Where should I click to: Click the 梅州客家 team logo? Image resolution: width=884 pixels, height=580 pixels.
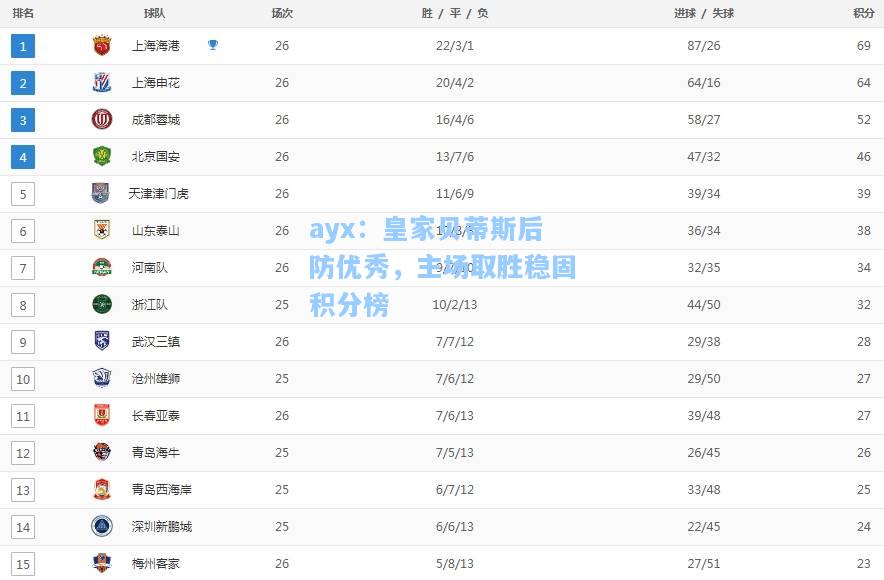pos(101,563)
